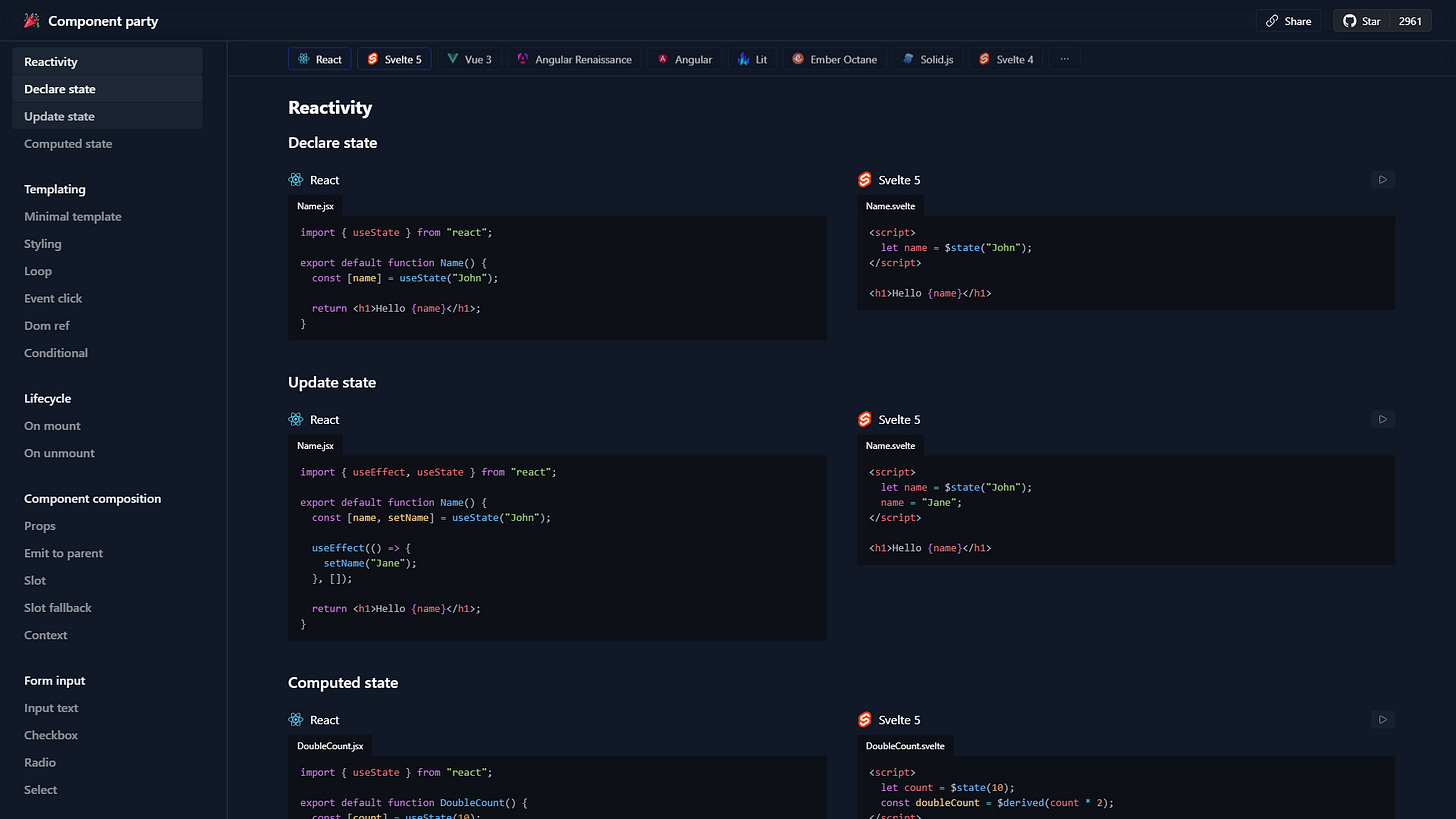Click the Svelte icon under Declare state
Viewport: 1456px width, 819px height.
865,180
